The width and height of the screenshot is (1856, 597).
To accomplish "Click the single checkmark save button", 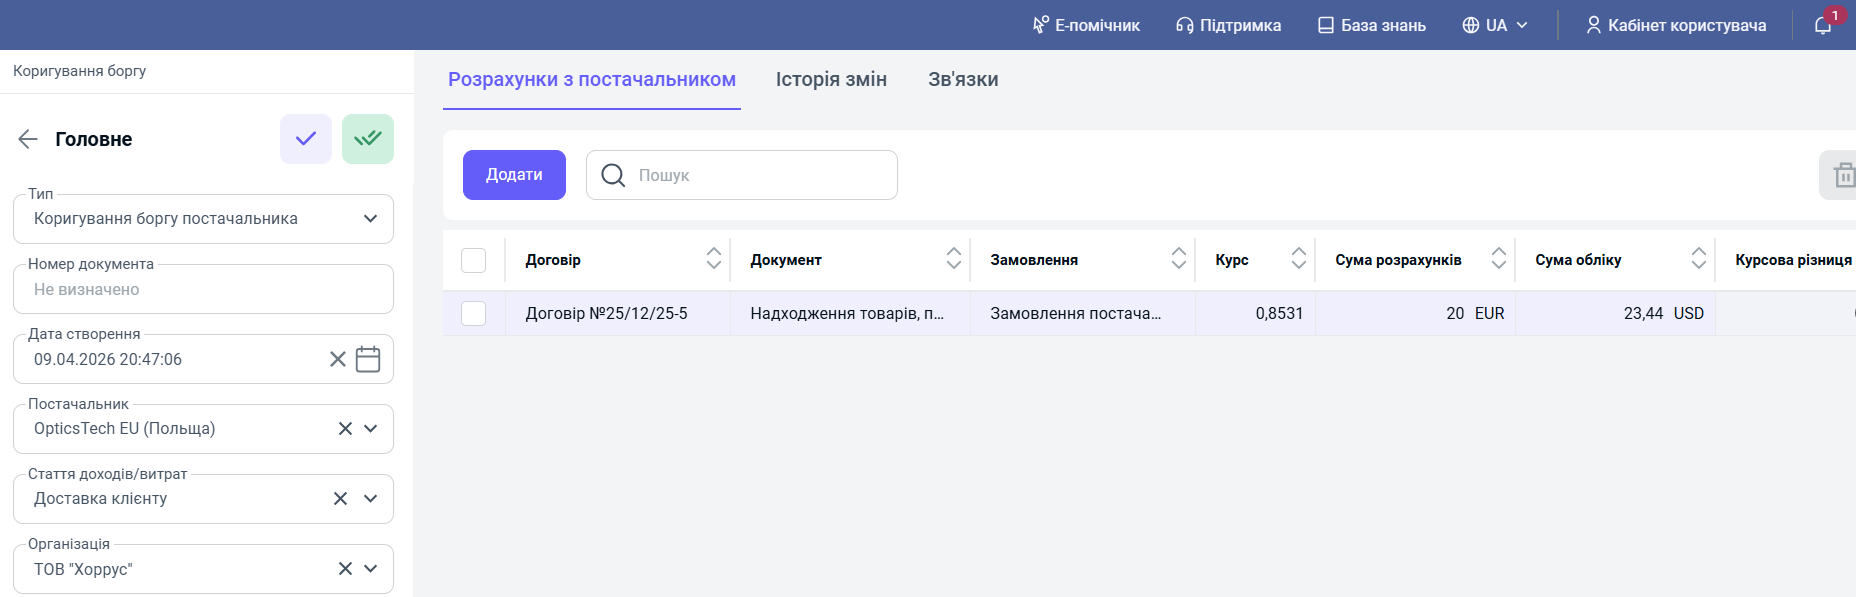I will tap(306, 139).
